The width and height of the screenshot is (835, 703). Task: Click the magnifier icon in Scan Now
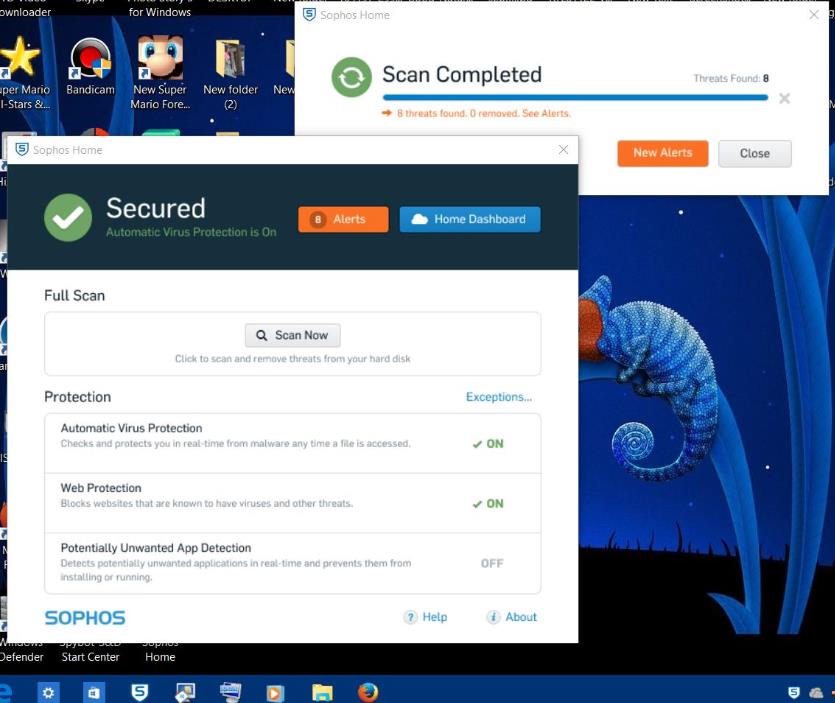(x=261, y=336)
